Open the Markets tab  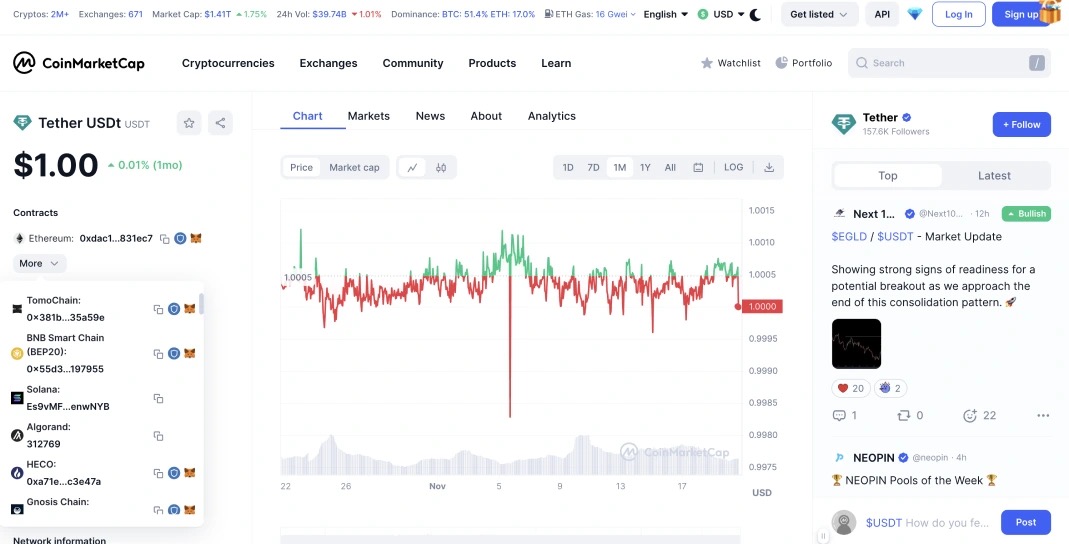(368, 116)
